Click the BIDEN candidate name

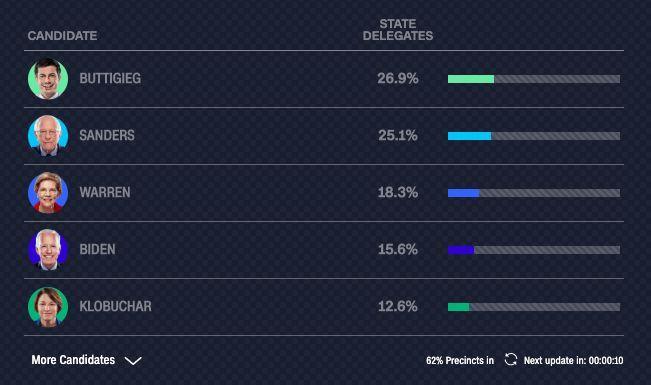pyautogui.click(x=98, y=249)
